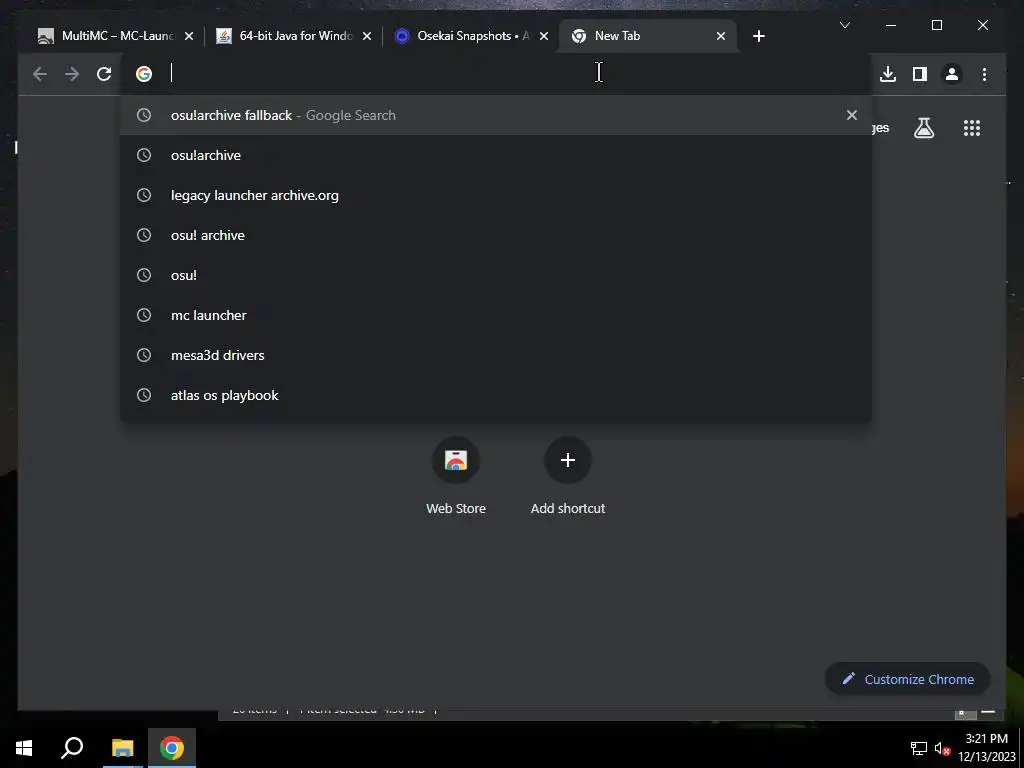Go back with the browser back arrow
The height and width of the screenshot is (768, 1024).
click(x=40, y=74)
